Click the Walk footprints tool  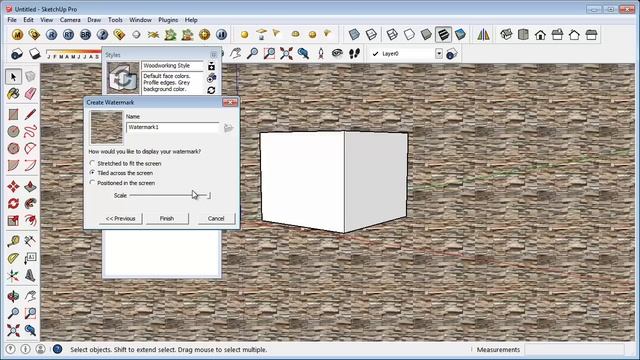pos(354,53)
